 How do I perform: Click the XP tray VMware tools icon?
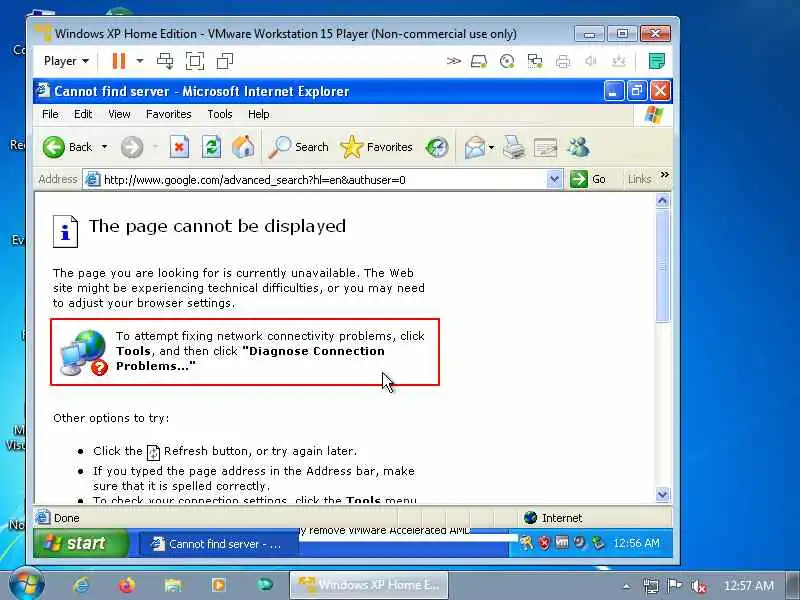pyautogui.click(x=562, y=543)
